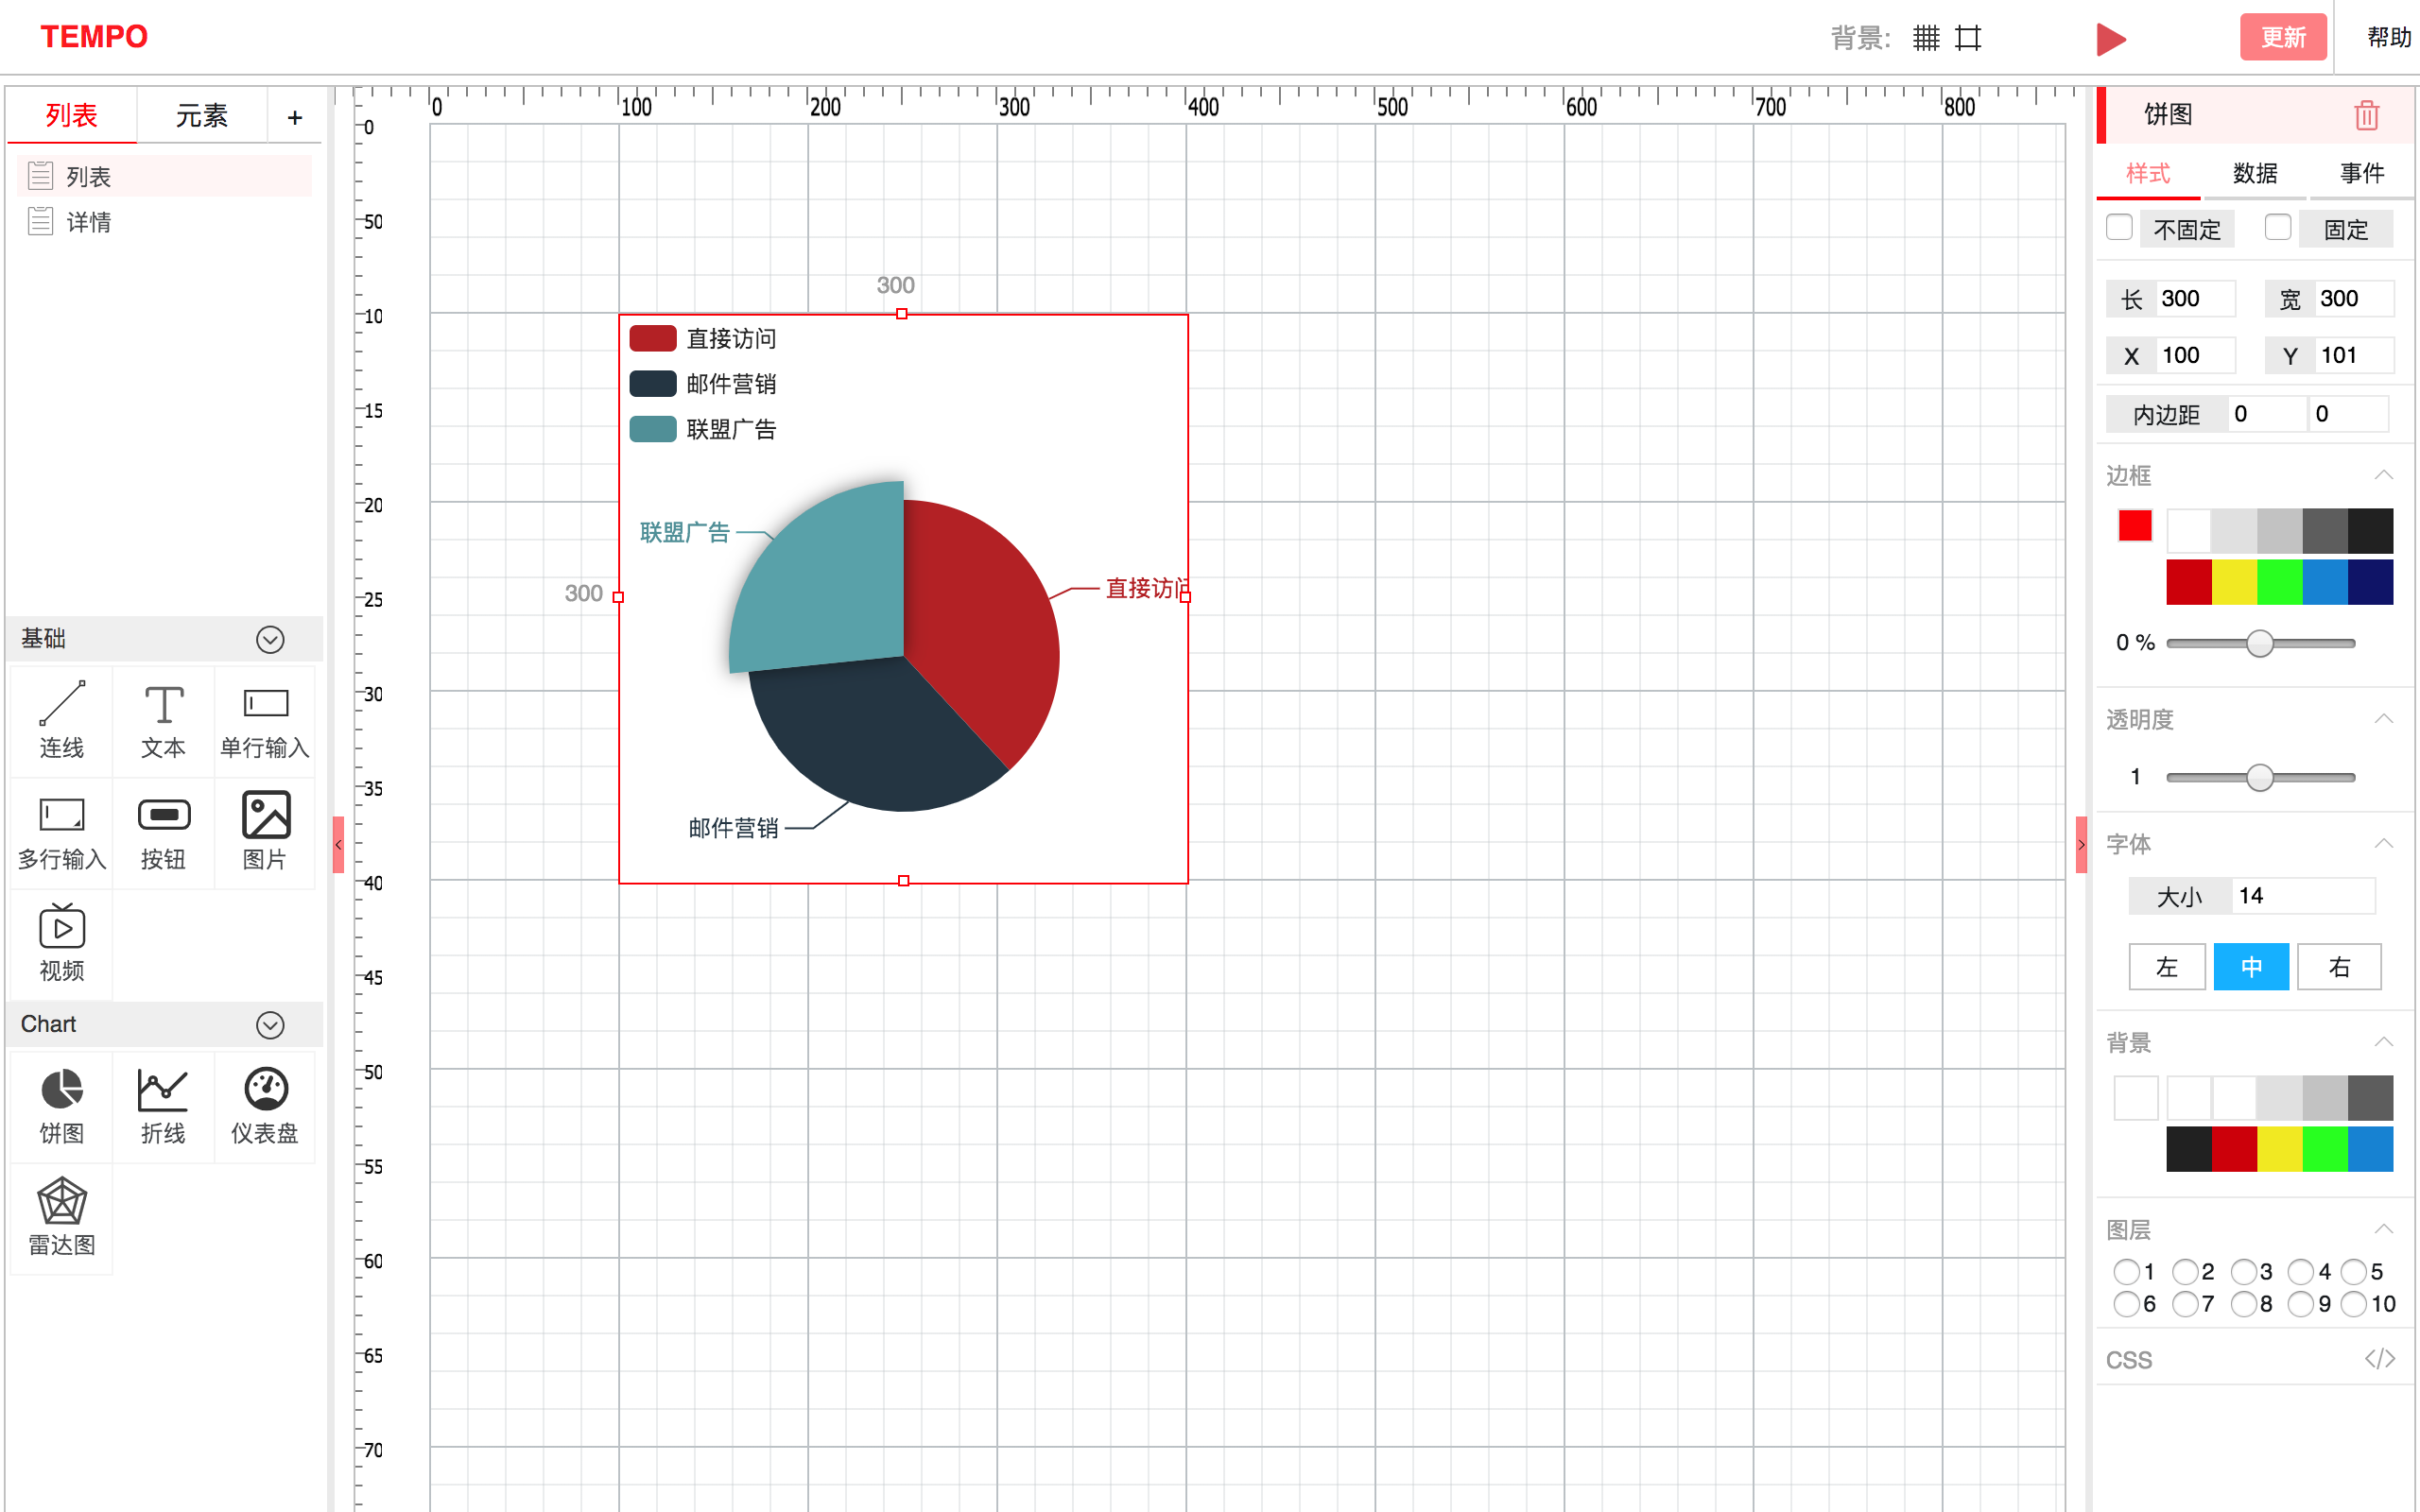
Task: Tick the 固定 checkbox
Action: [2277, 228]
